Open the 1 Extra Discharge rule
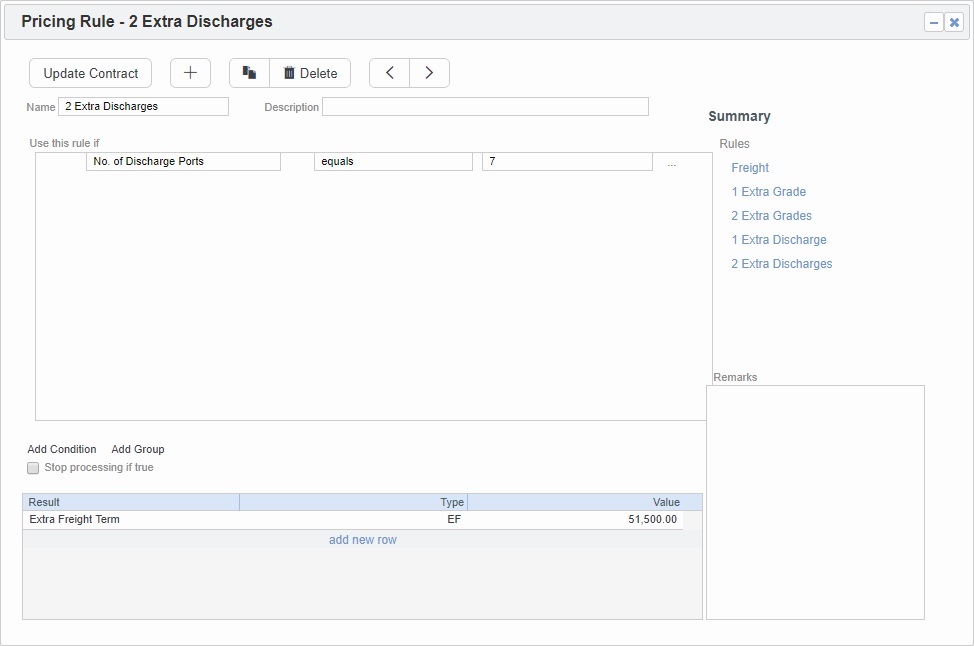Screen dimensions: 974x646 pyautogui.click(x=779, y=240)
